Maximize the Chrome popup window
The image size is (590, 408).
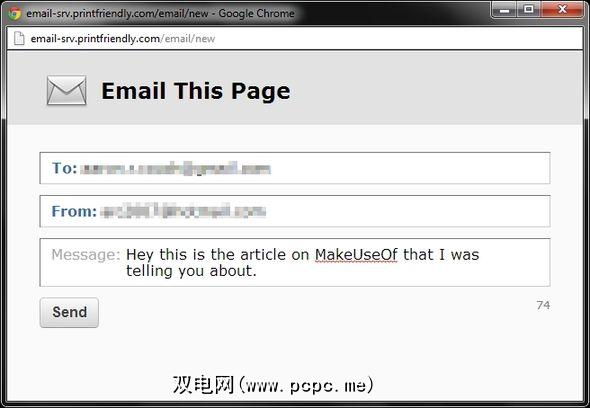529,10
